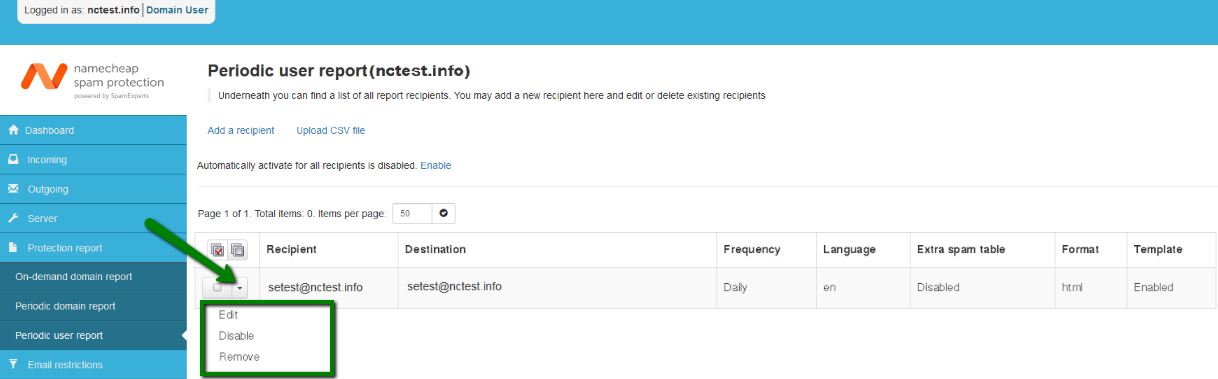Choose Remove from the row menu

click(239, 357)
